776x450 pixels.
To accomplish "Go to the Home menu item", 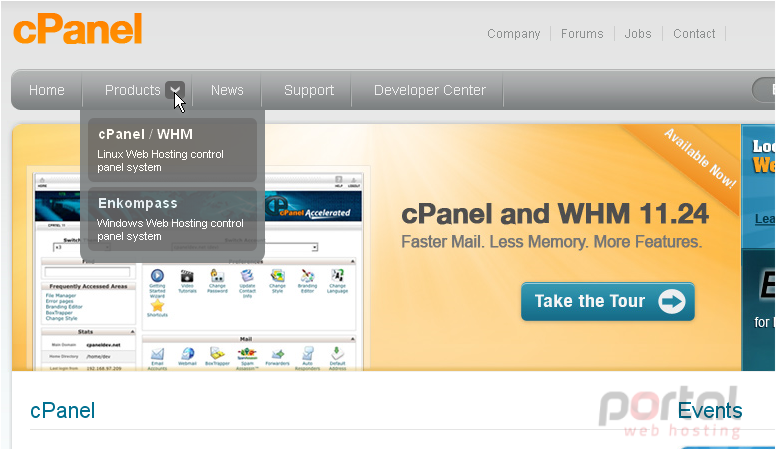I will point(47,90).
